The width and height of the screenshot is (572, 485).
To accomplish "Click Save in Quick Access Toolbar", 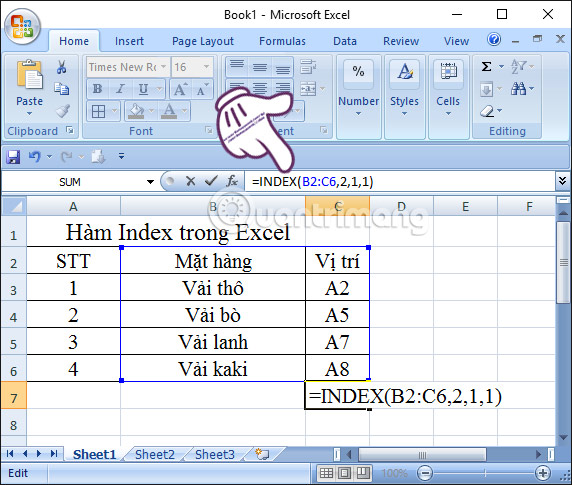I will [x=13, y=157].
